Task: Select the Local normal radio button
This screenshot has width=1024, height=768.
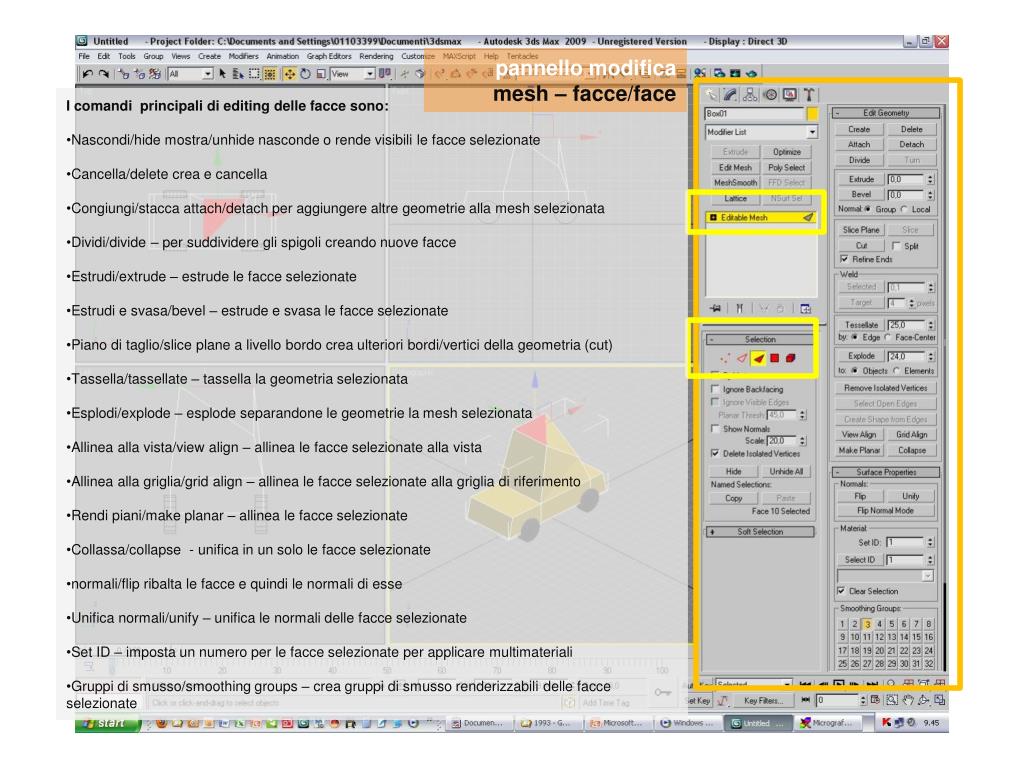Action: tap(904, 209)
